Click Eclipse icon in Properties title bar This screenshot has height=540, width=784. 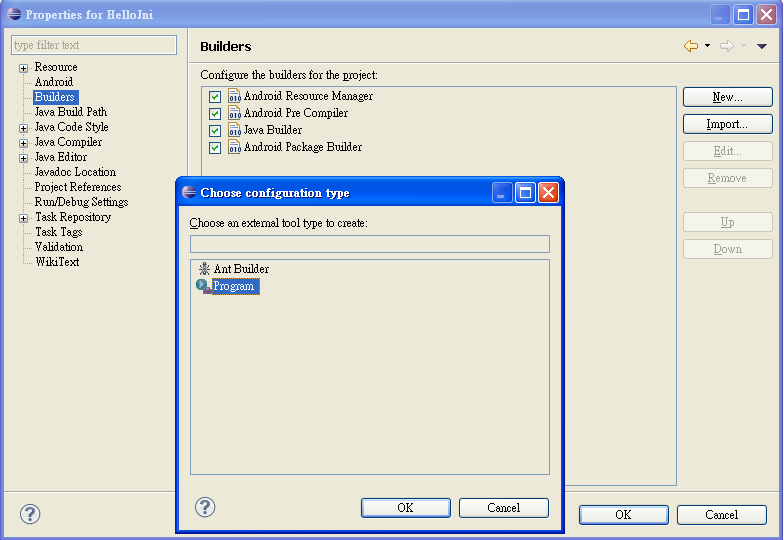(14, 14)
